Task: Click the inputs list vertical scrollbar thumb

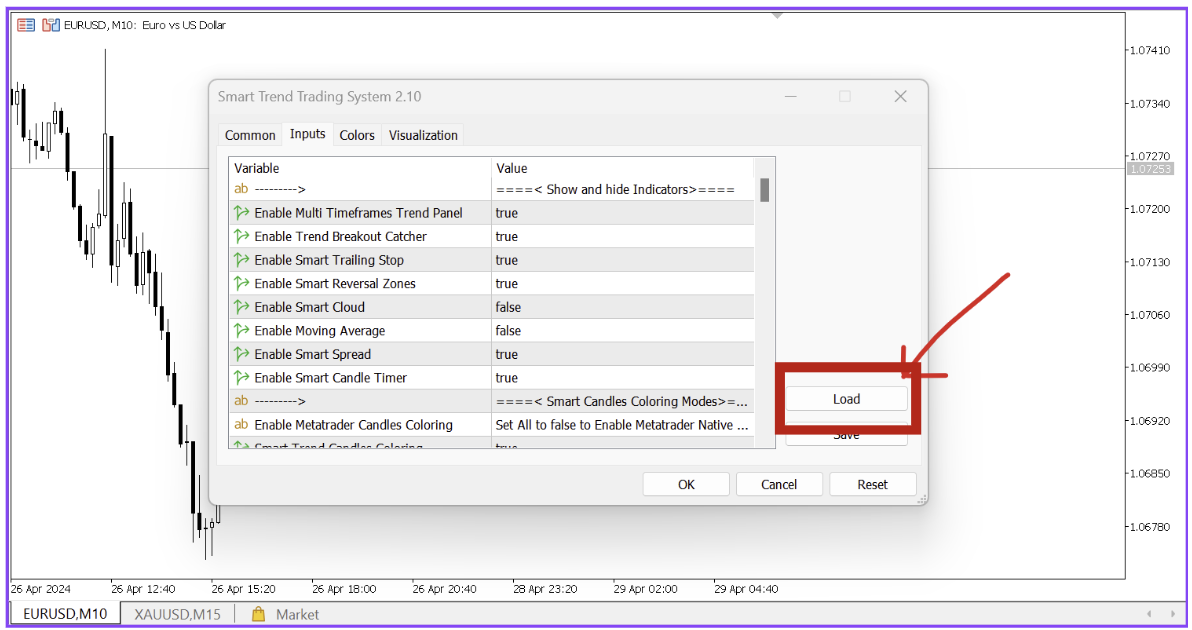Action: click(x=764, y=190)
